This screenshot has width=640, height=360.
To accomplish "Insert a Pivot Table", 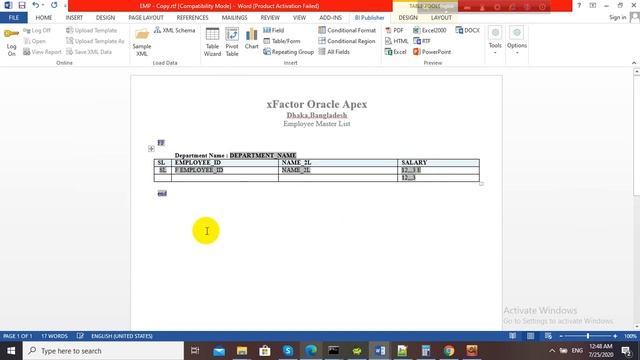I will [232, 42].
